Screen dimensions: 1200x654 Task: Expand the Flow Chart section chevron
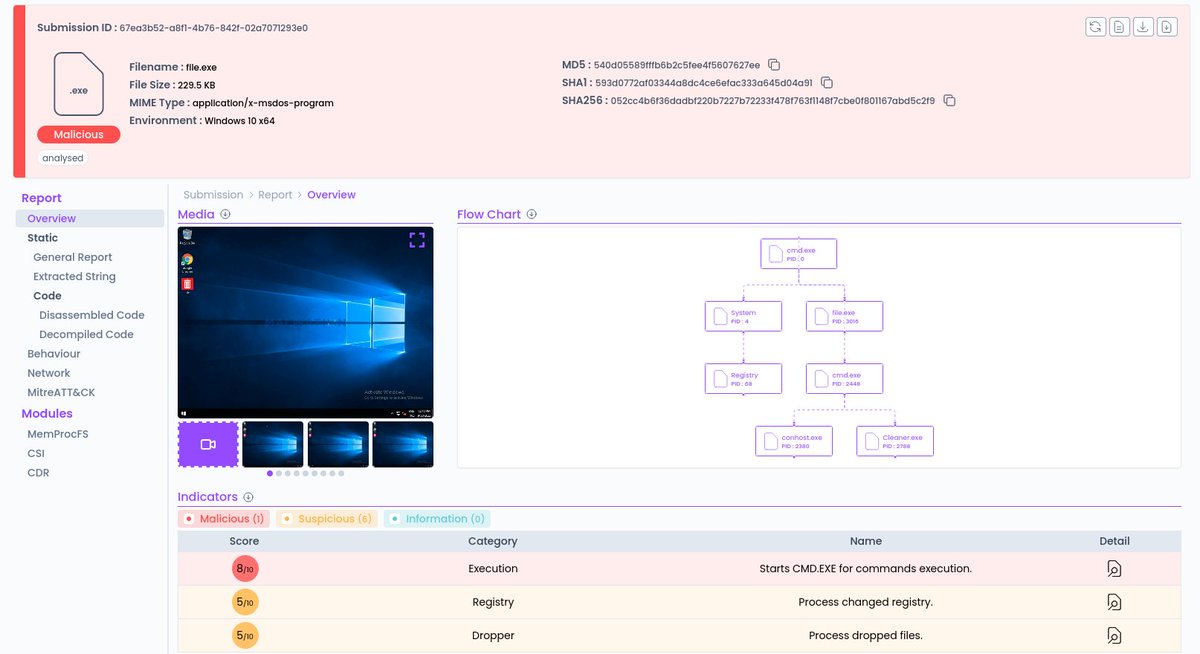click(x=531, y=214)
